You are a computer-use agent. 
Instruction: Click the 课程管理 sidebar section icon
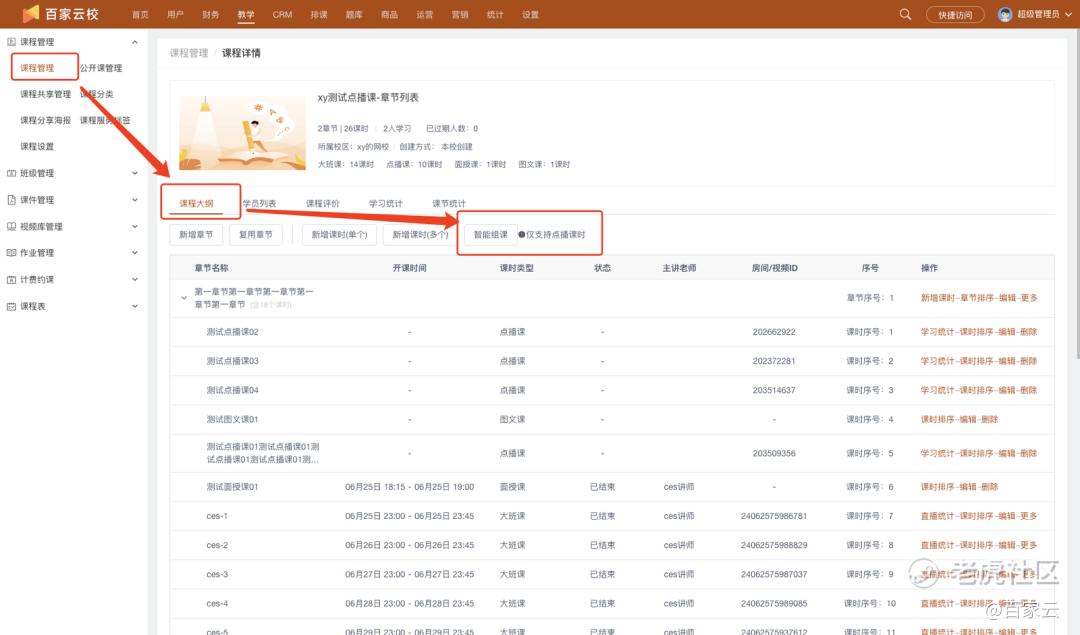tap(11, 42)
